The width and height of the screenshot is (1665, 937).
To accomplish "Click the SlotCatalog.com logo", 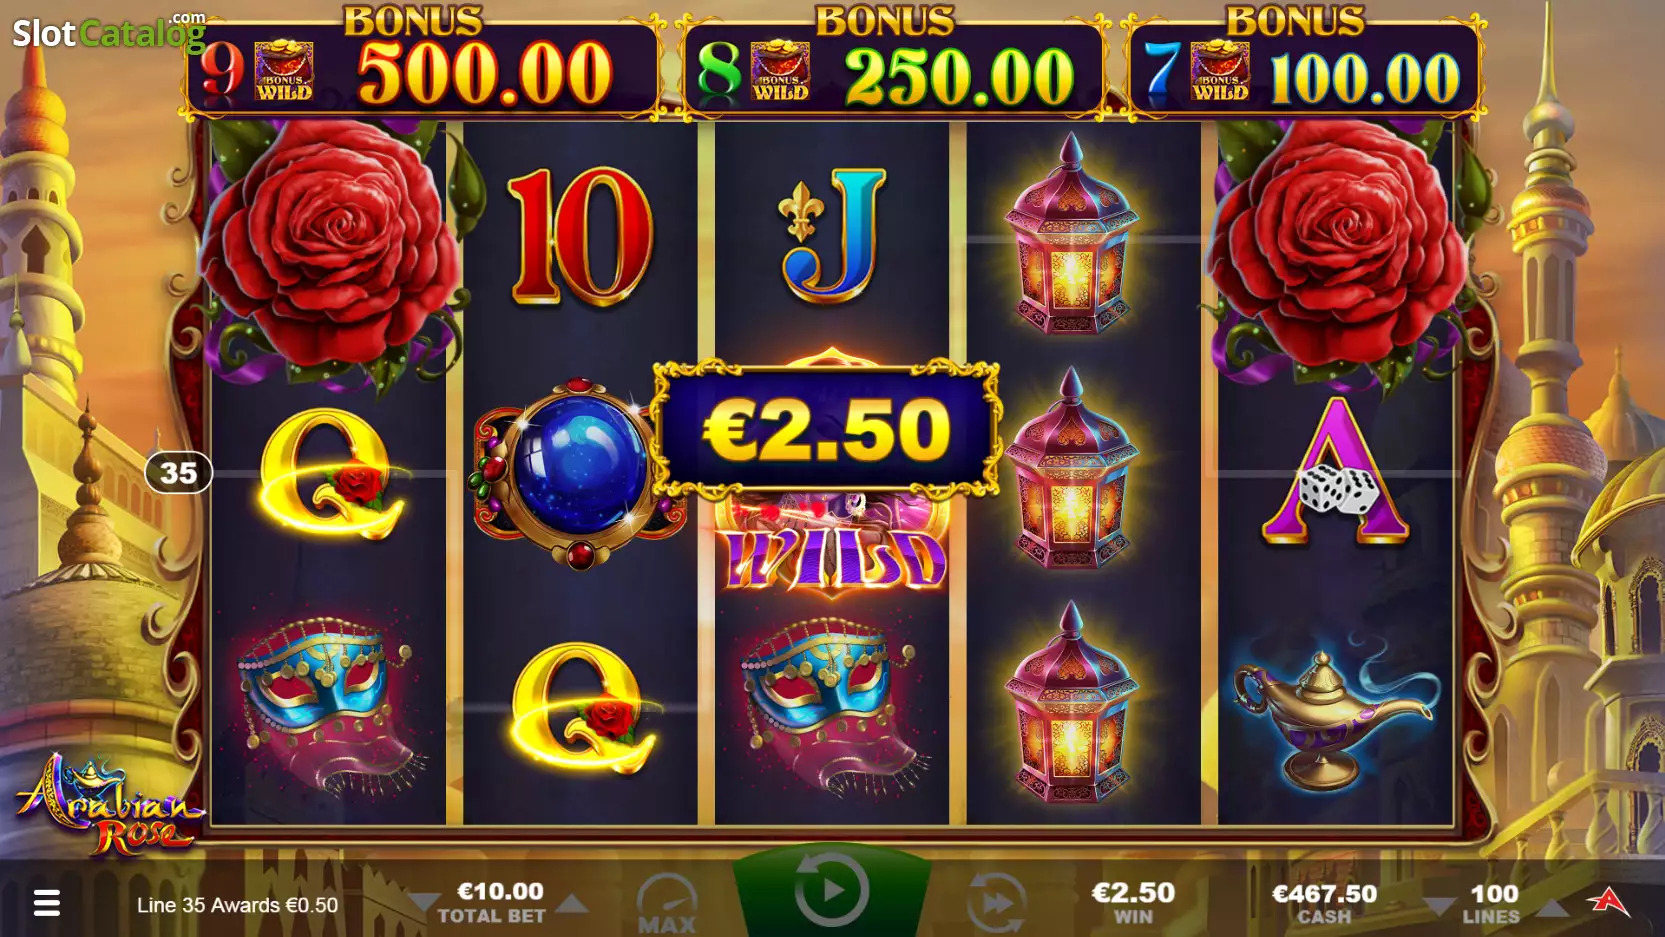I will tap(109, 33).
